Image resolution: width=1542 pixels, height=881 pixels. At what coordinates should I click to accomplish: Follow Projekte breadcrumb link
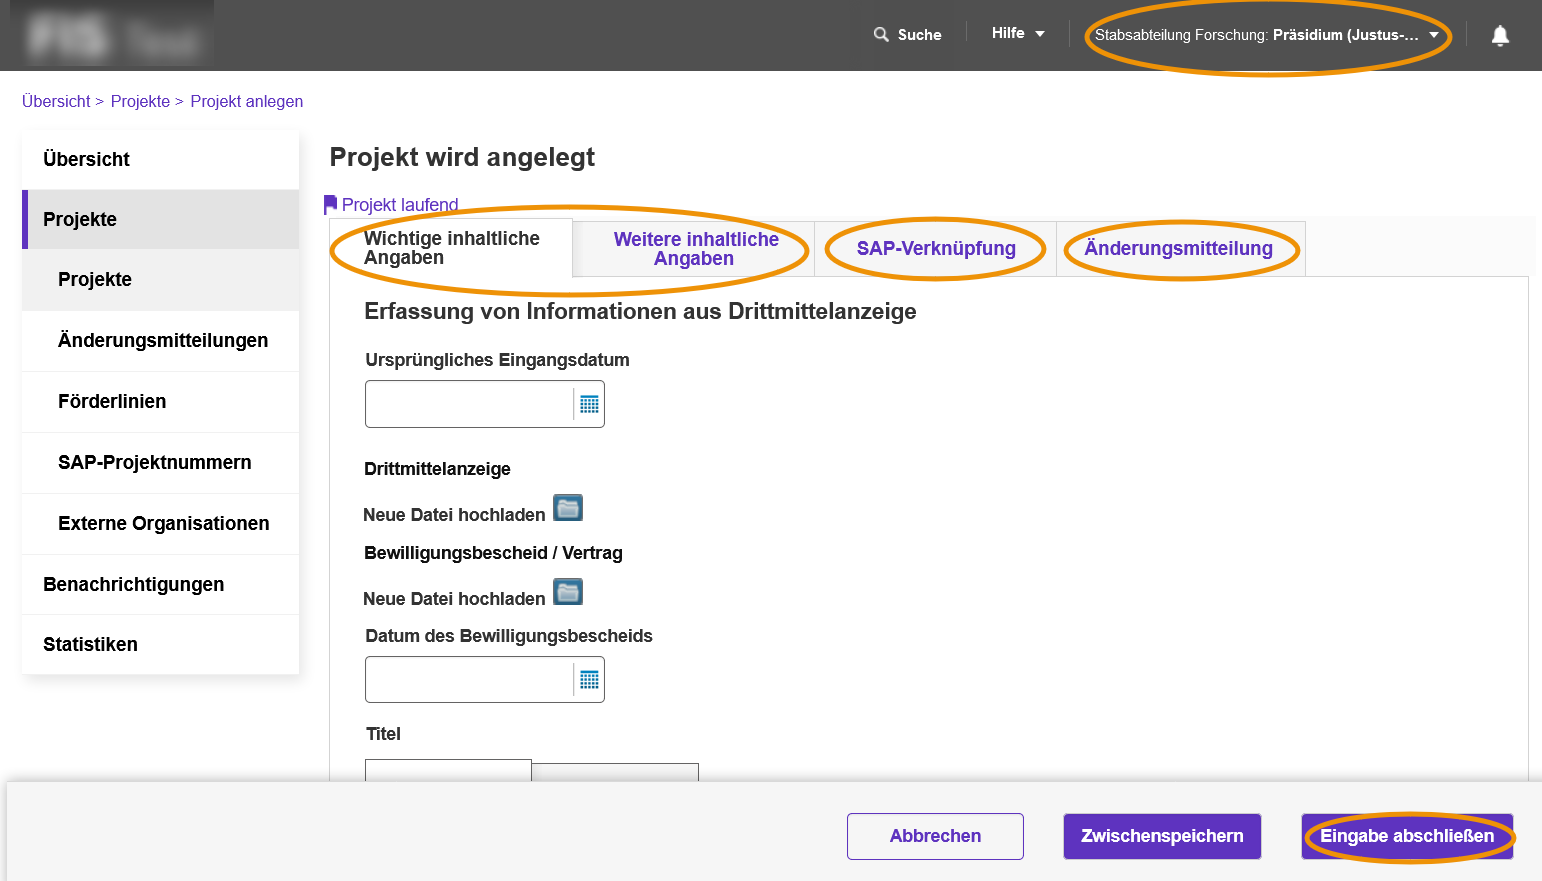click(x=140, y=102)
